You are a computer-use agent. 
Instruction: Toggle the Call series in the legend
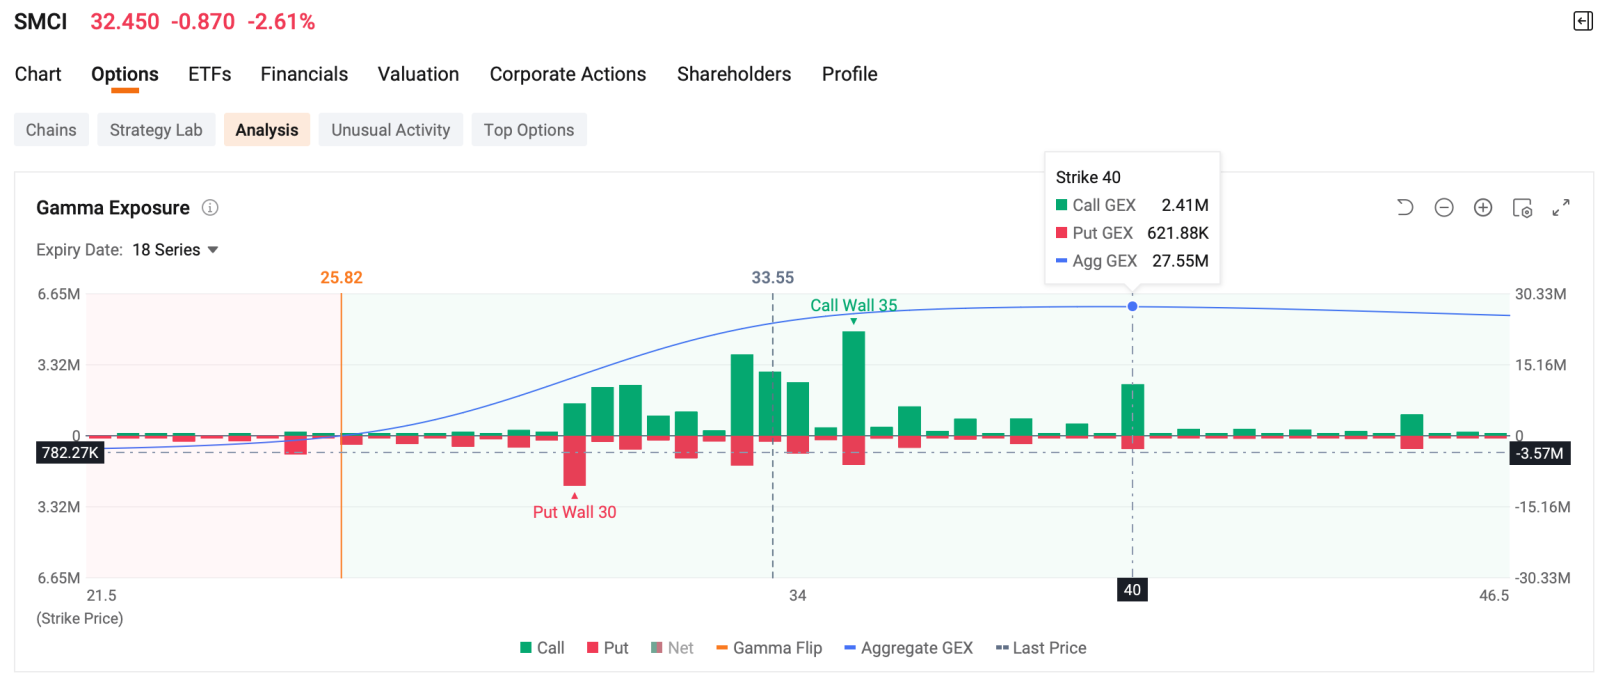(x=542, y=648)
